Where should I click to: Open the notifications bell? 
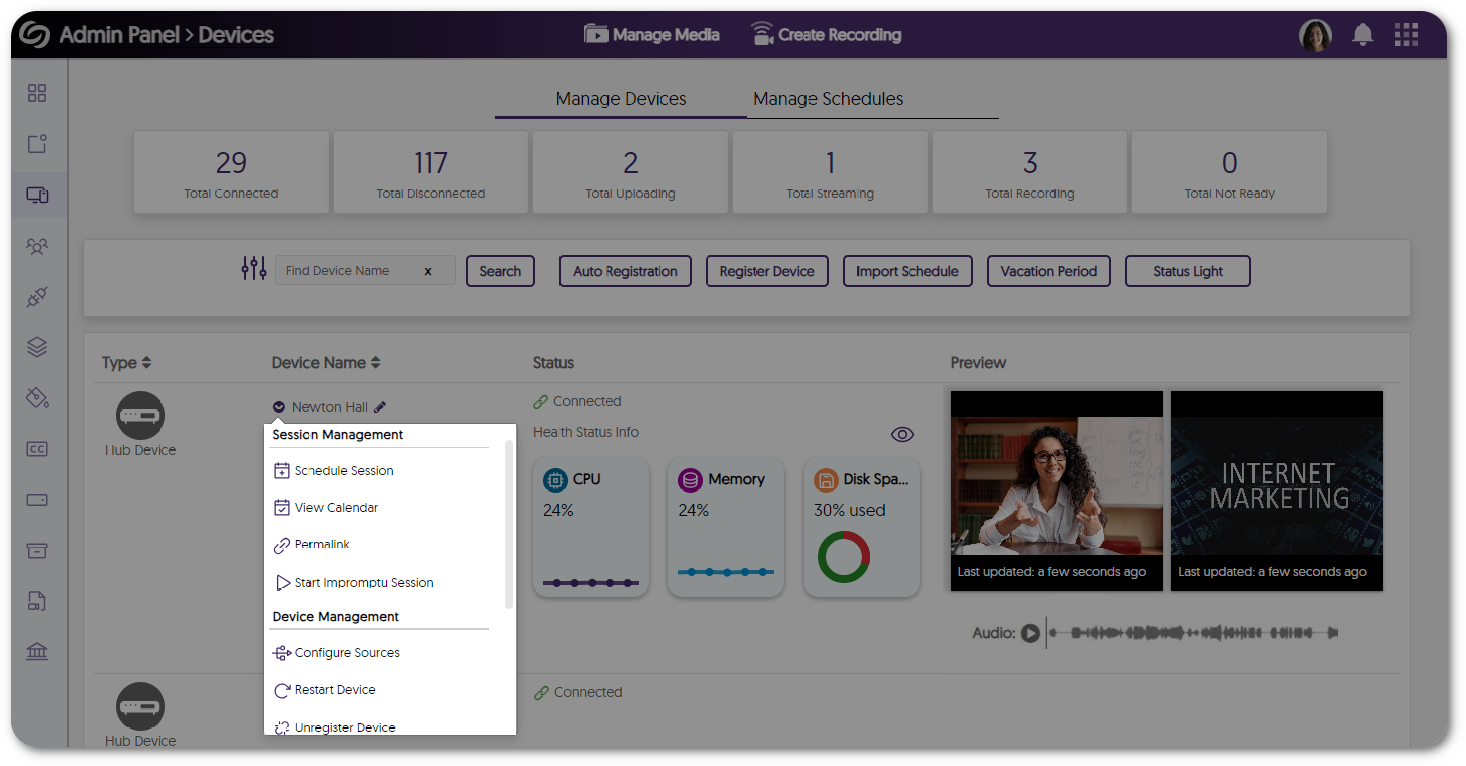tap(1362, 35)
